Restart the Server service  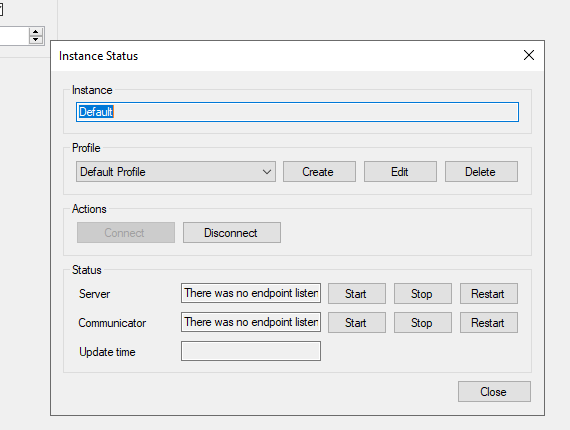point(489,294)
